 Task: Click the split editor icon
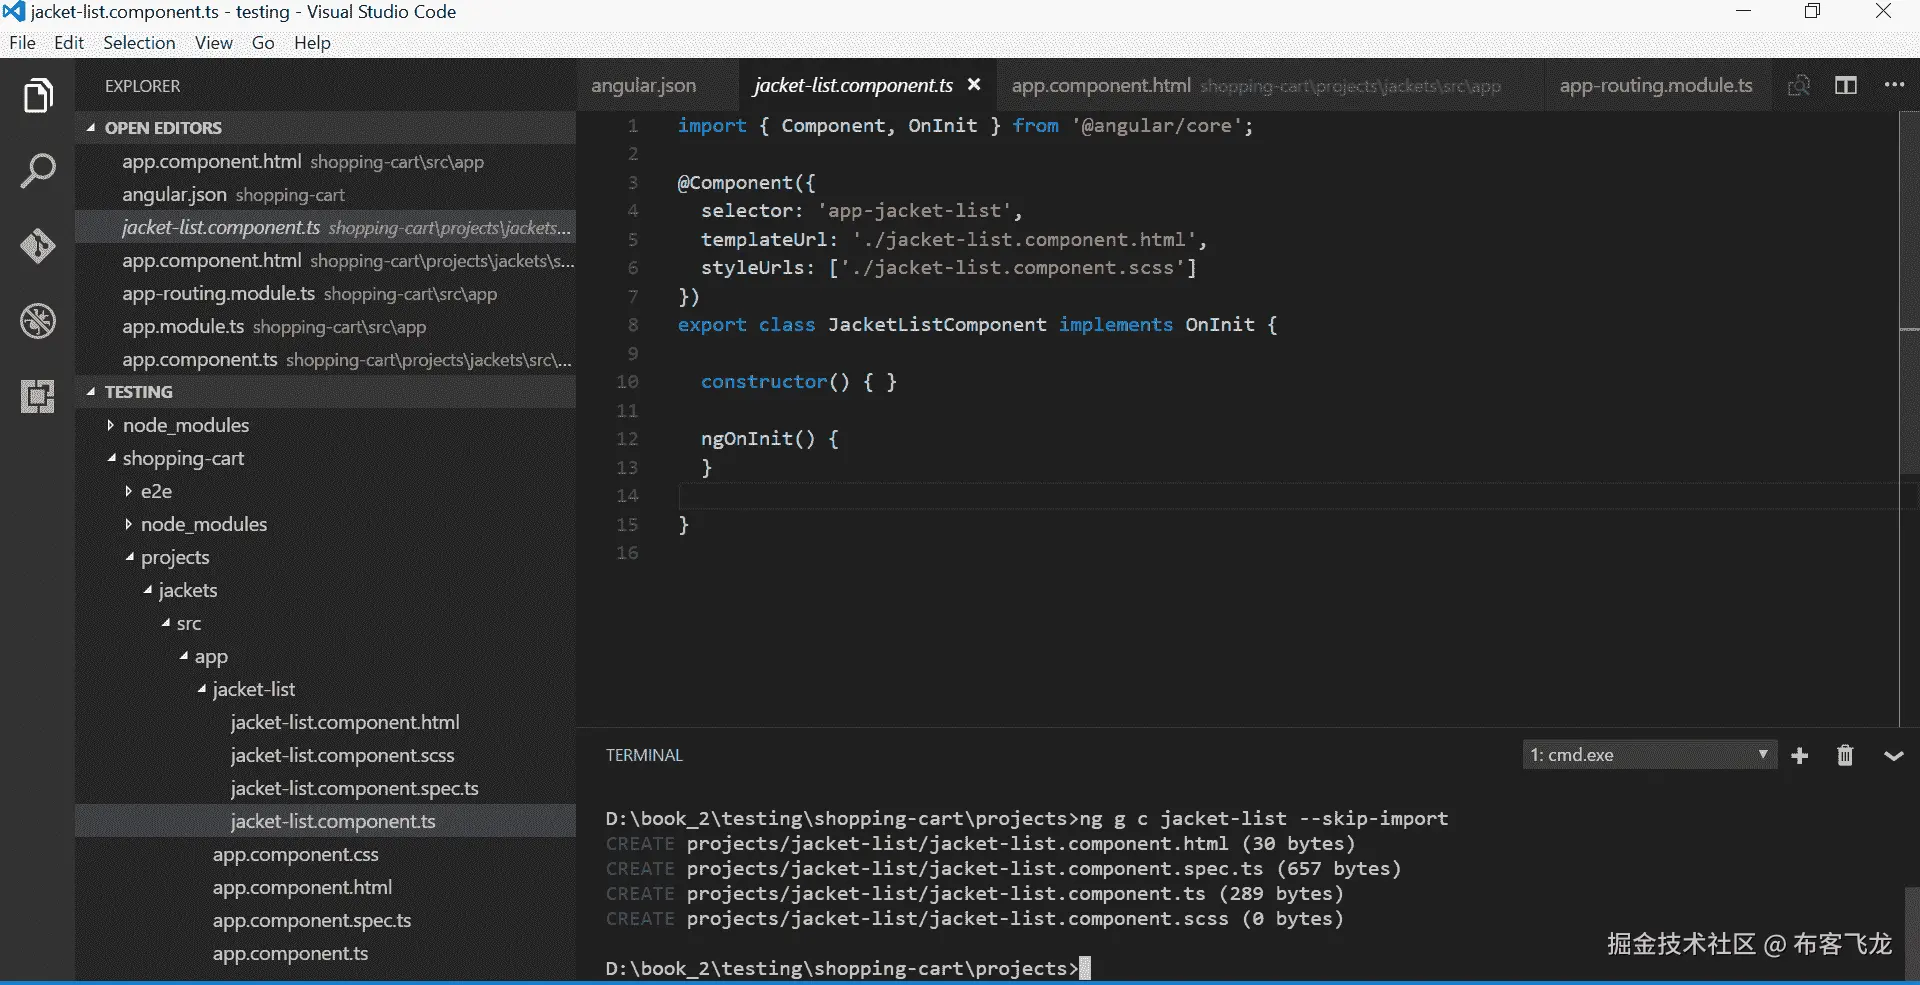click(x=1846, y=86)
